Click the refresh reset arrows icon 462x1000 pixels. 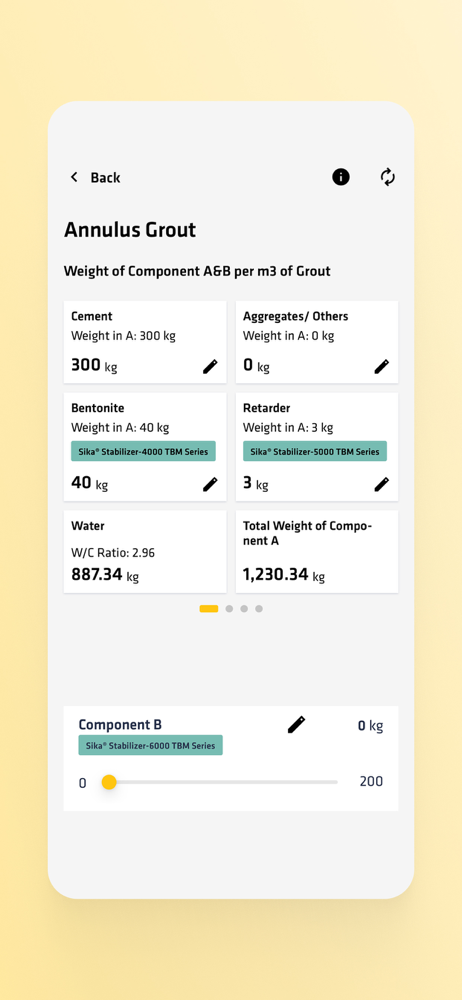(x=387, y=177)
